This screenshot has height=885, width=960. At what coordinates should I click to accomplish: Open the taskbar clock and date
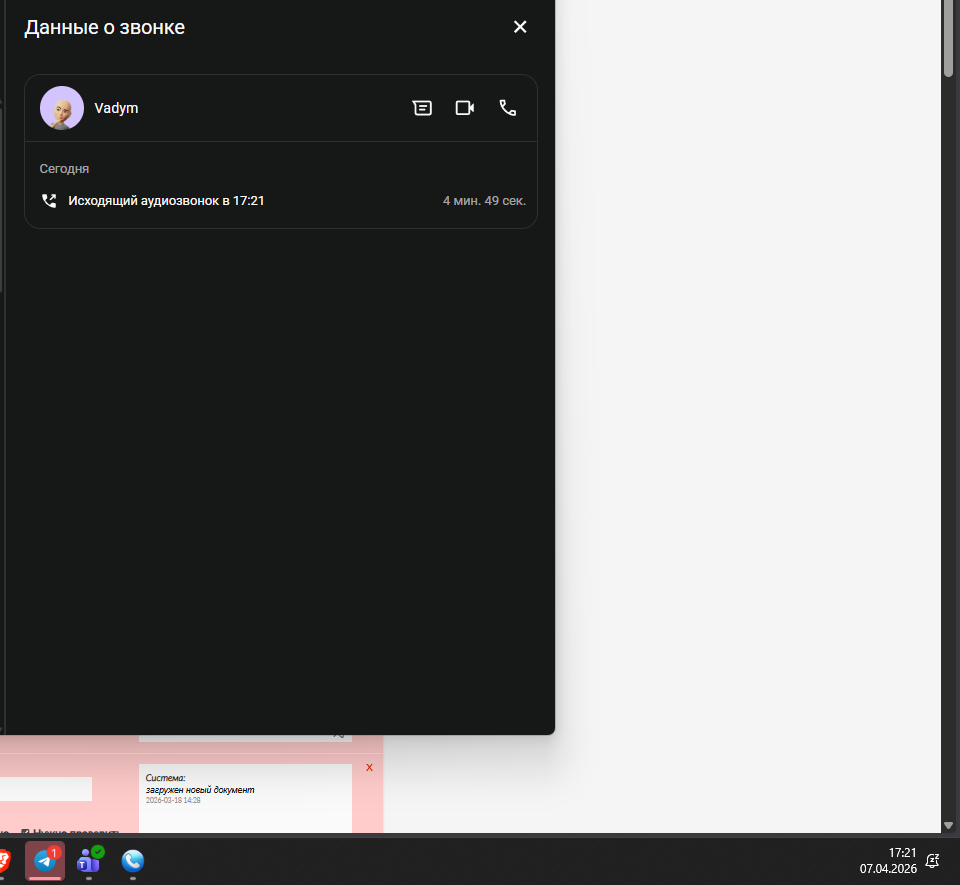point(888,861)
